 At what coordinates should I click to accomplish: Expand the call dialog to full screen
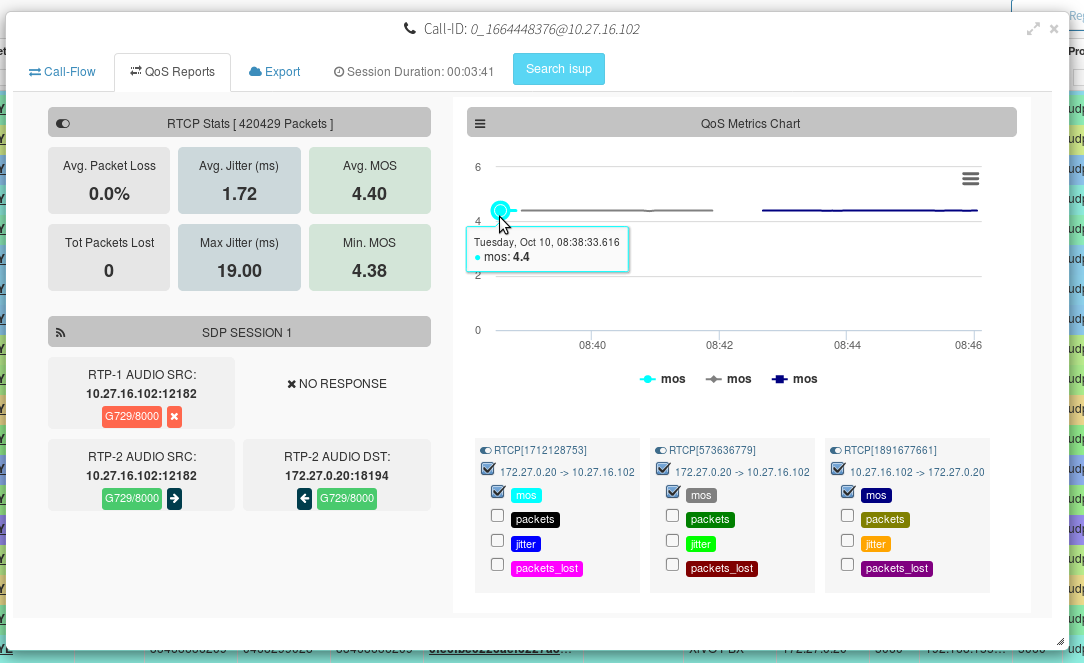click(x=1033, y=29)
